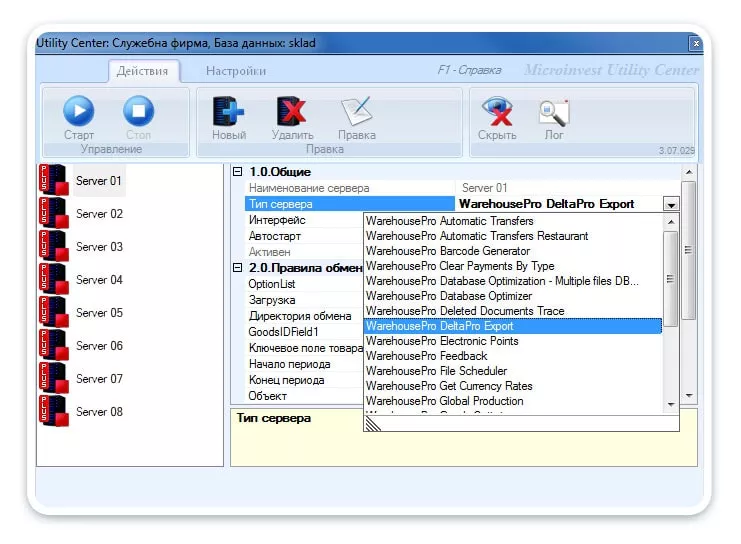Open the Лог log viewer icon
This screenshot has width=741, height=544.
tap(553, 111)
